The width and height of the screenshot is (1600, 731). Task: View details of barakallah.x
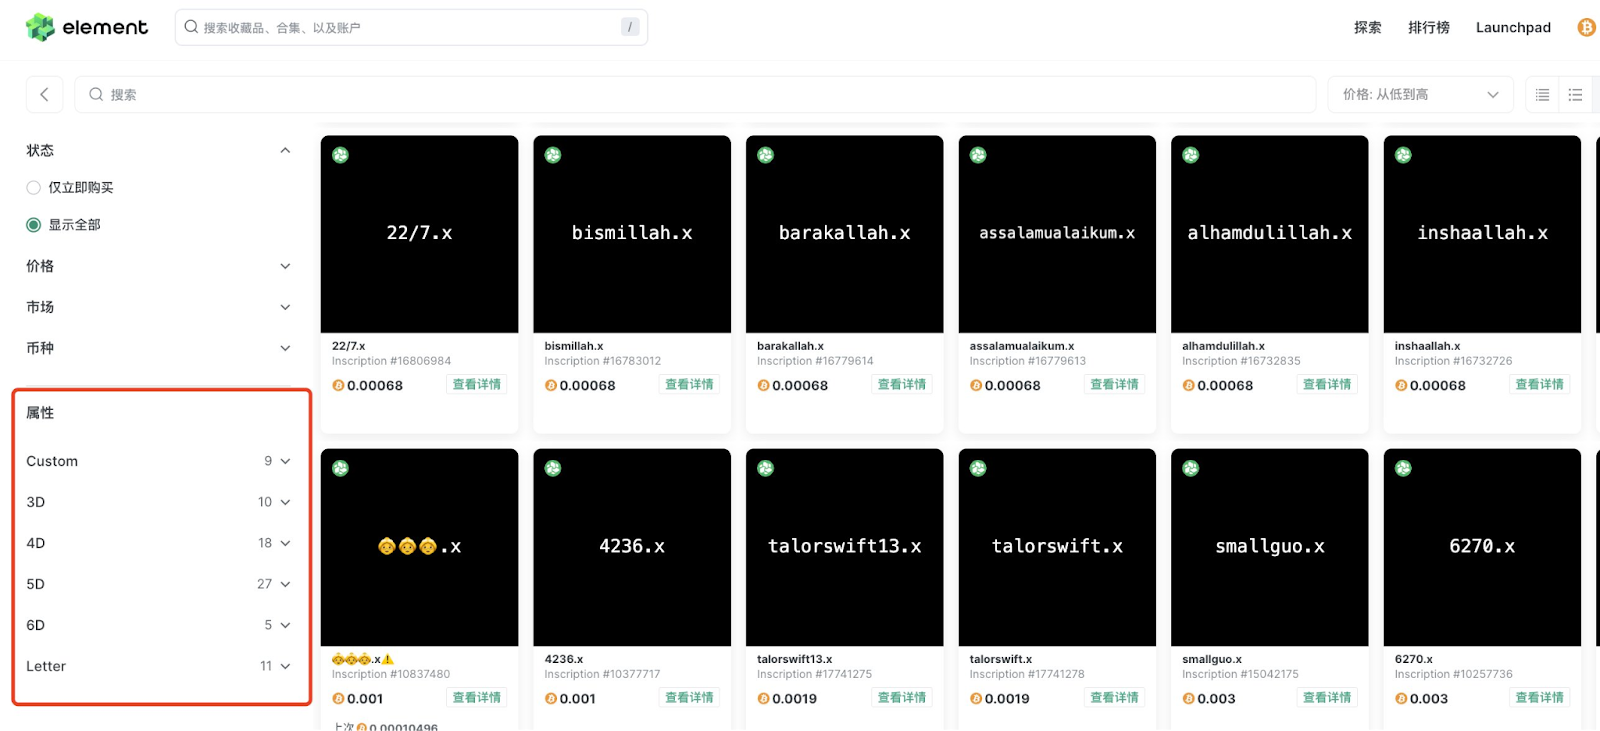(902, 384)
